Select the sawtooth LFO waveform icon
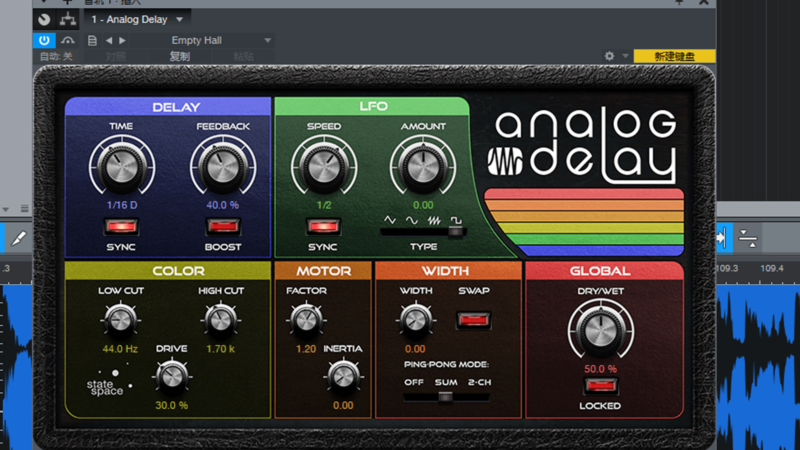 point(434,218)
